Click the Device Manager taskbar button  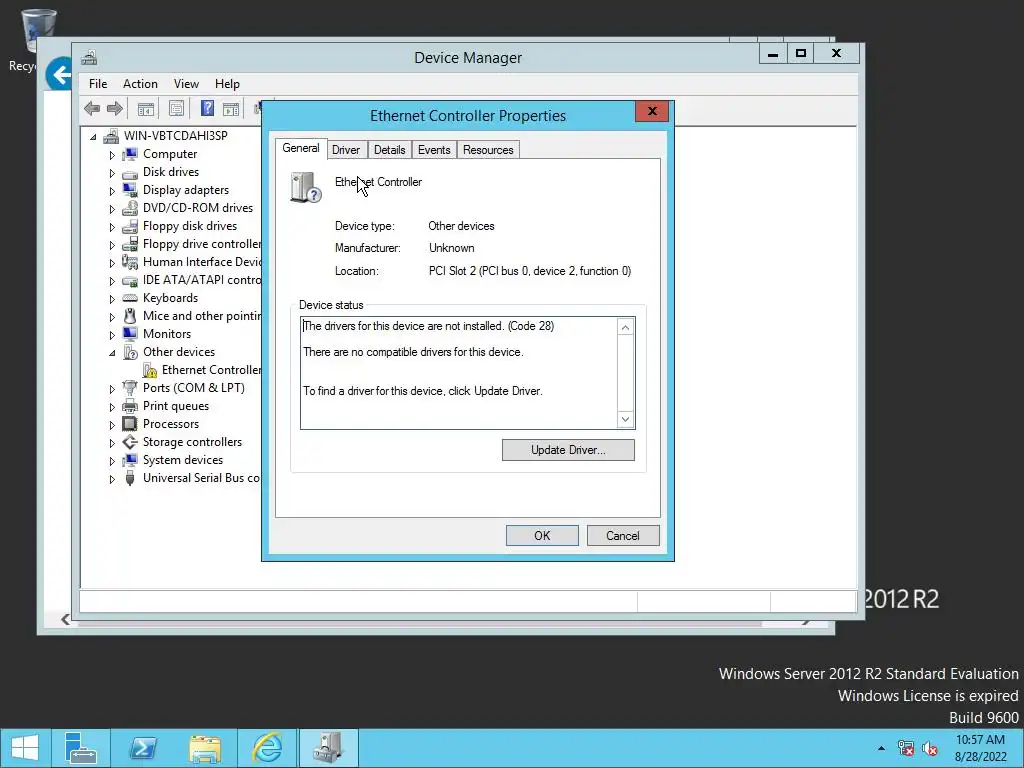pyautogui.click(x=328, y=748)
